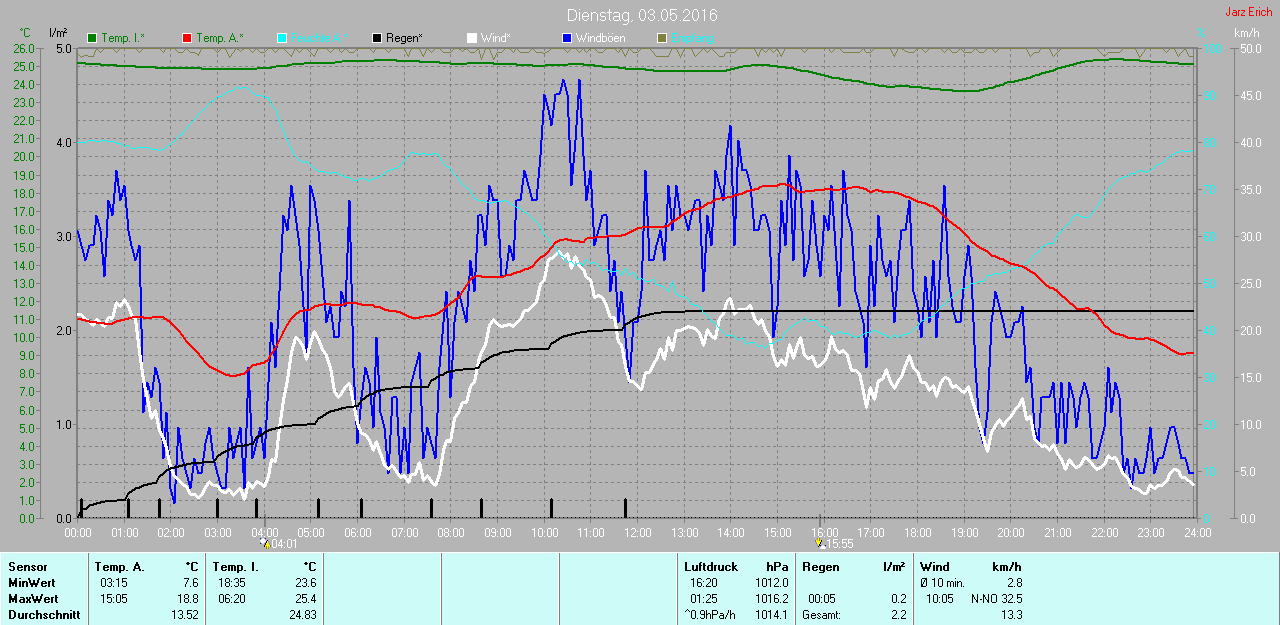Click the '24:00' time axis label
The image size is (1280, 625).
pyautogui.click(x=1197, y=533)
